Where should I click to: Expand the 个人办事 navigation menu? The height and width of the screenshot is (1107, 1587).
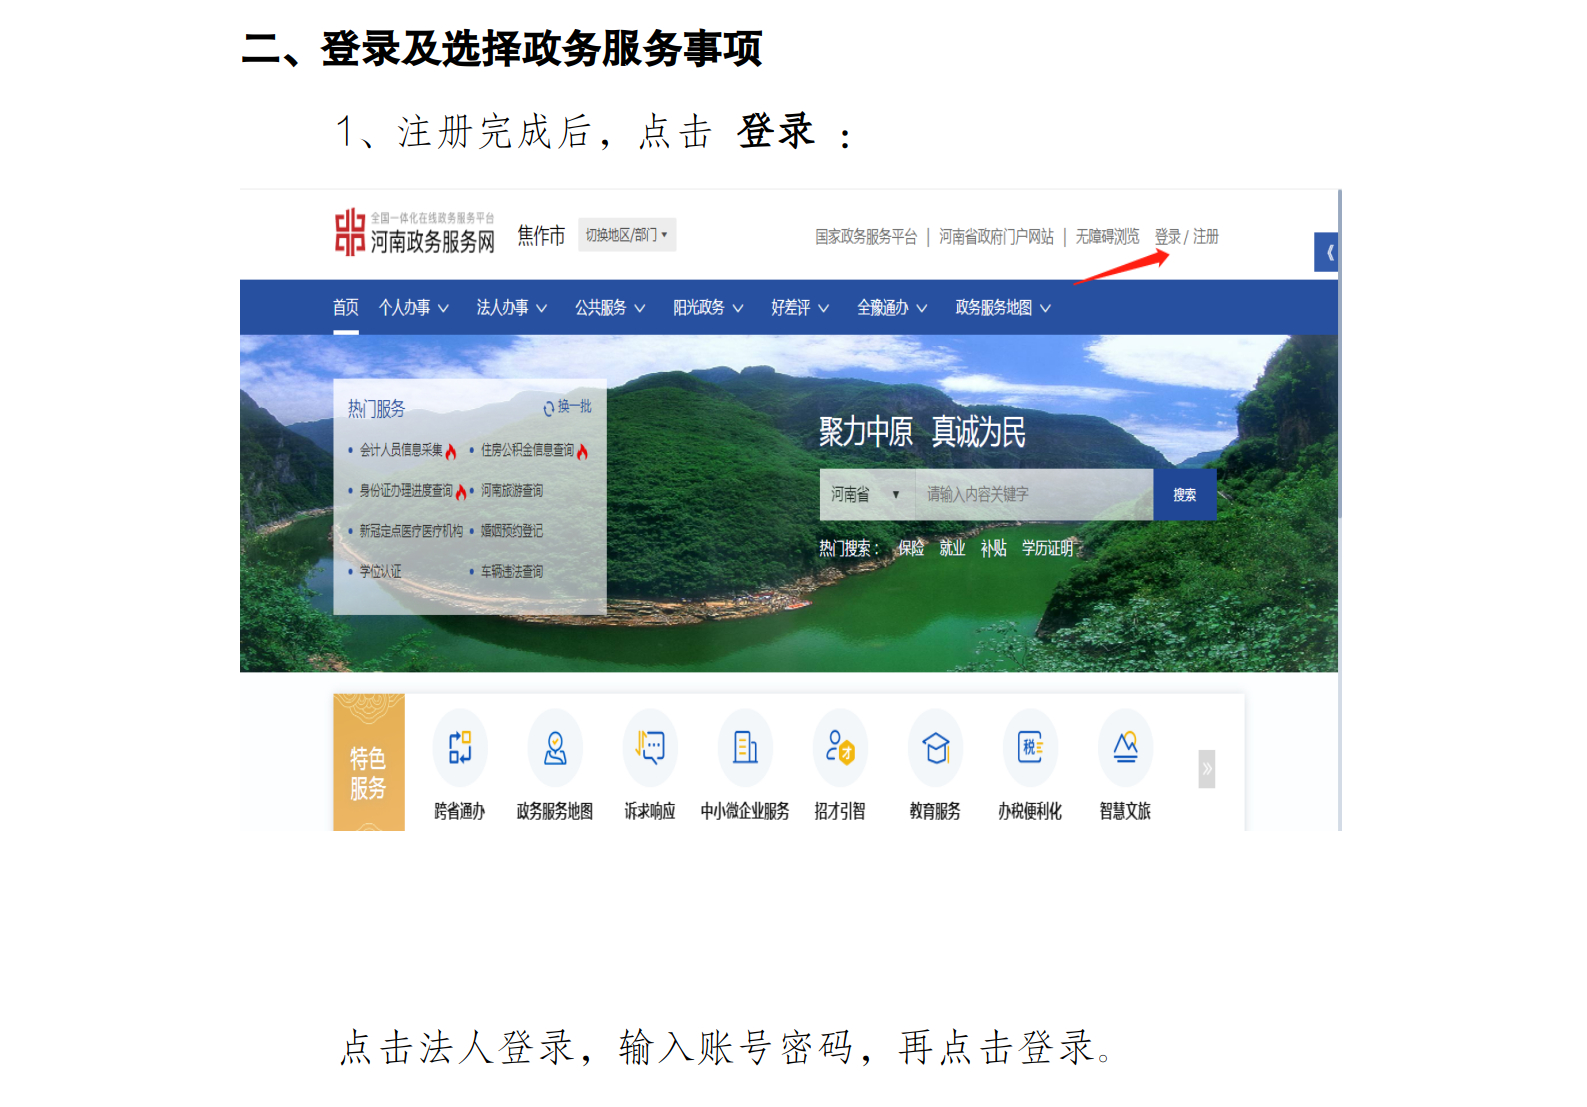coord(413,308)
